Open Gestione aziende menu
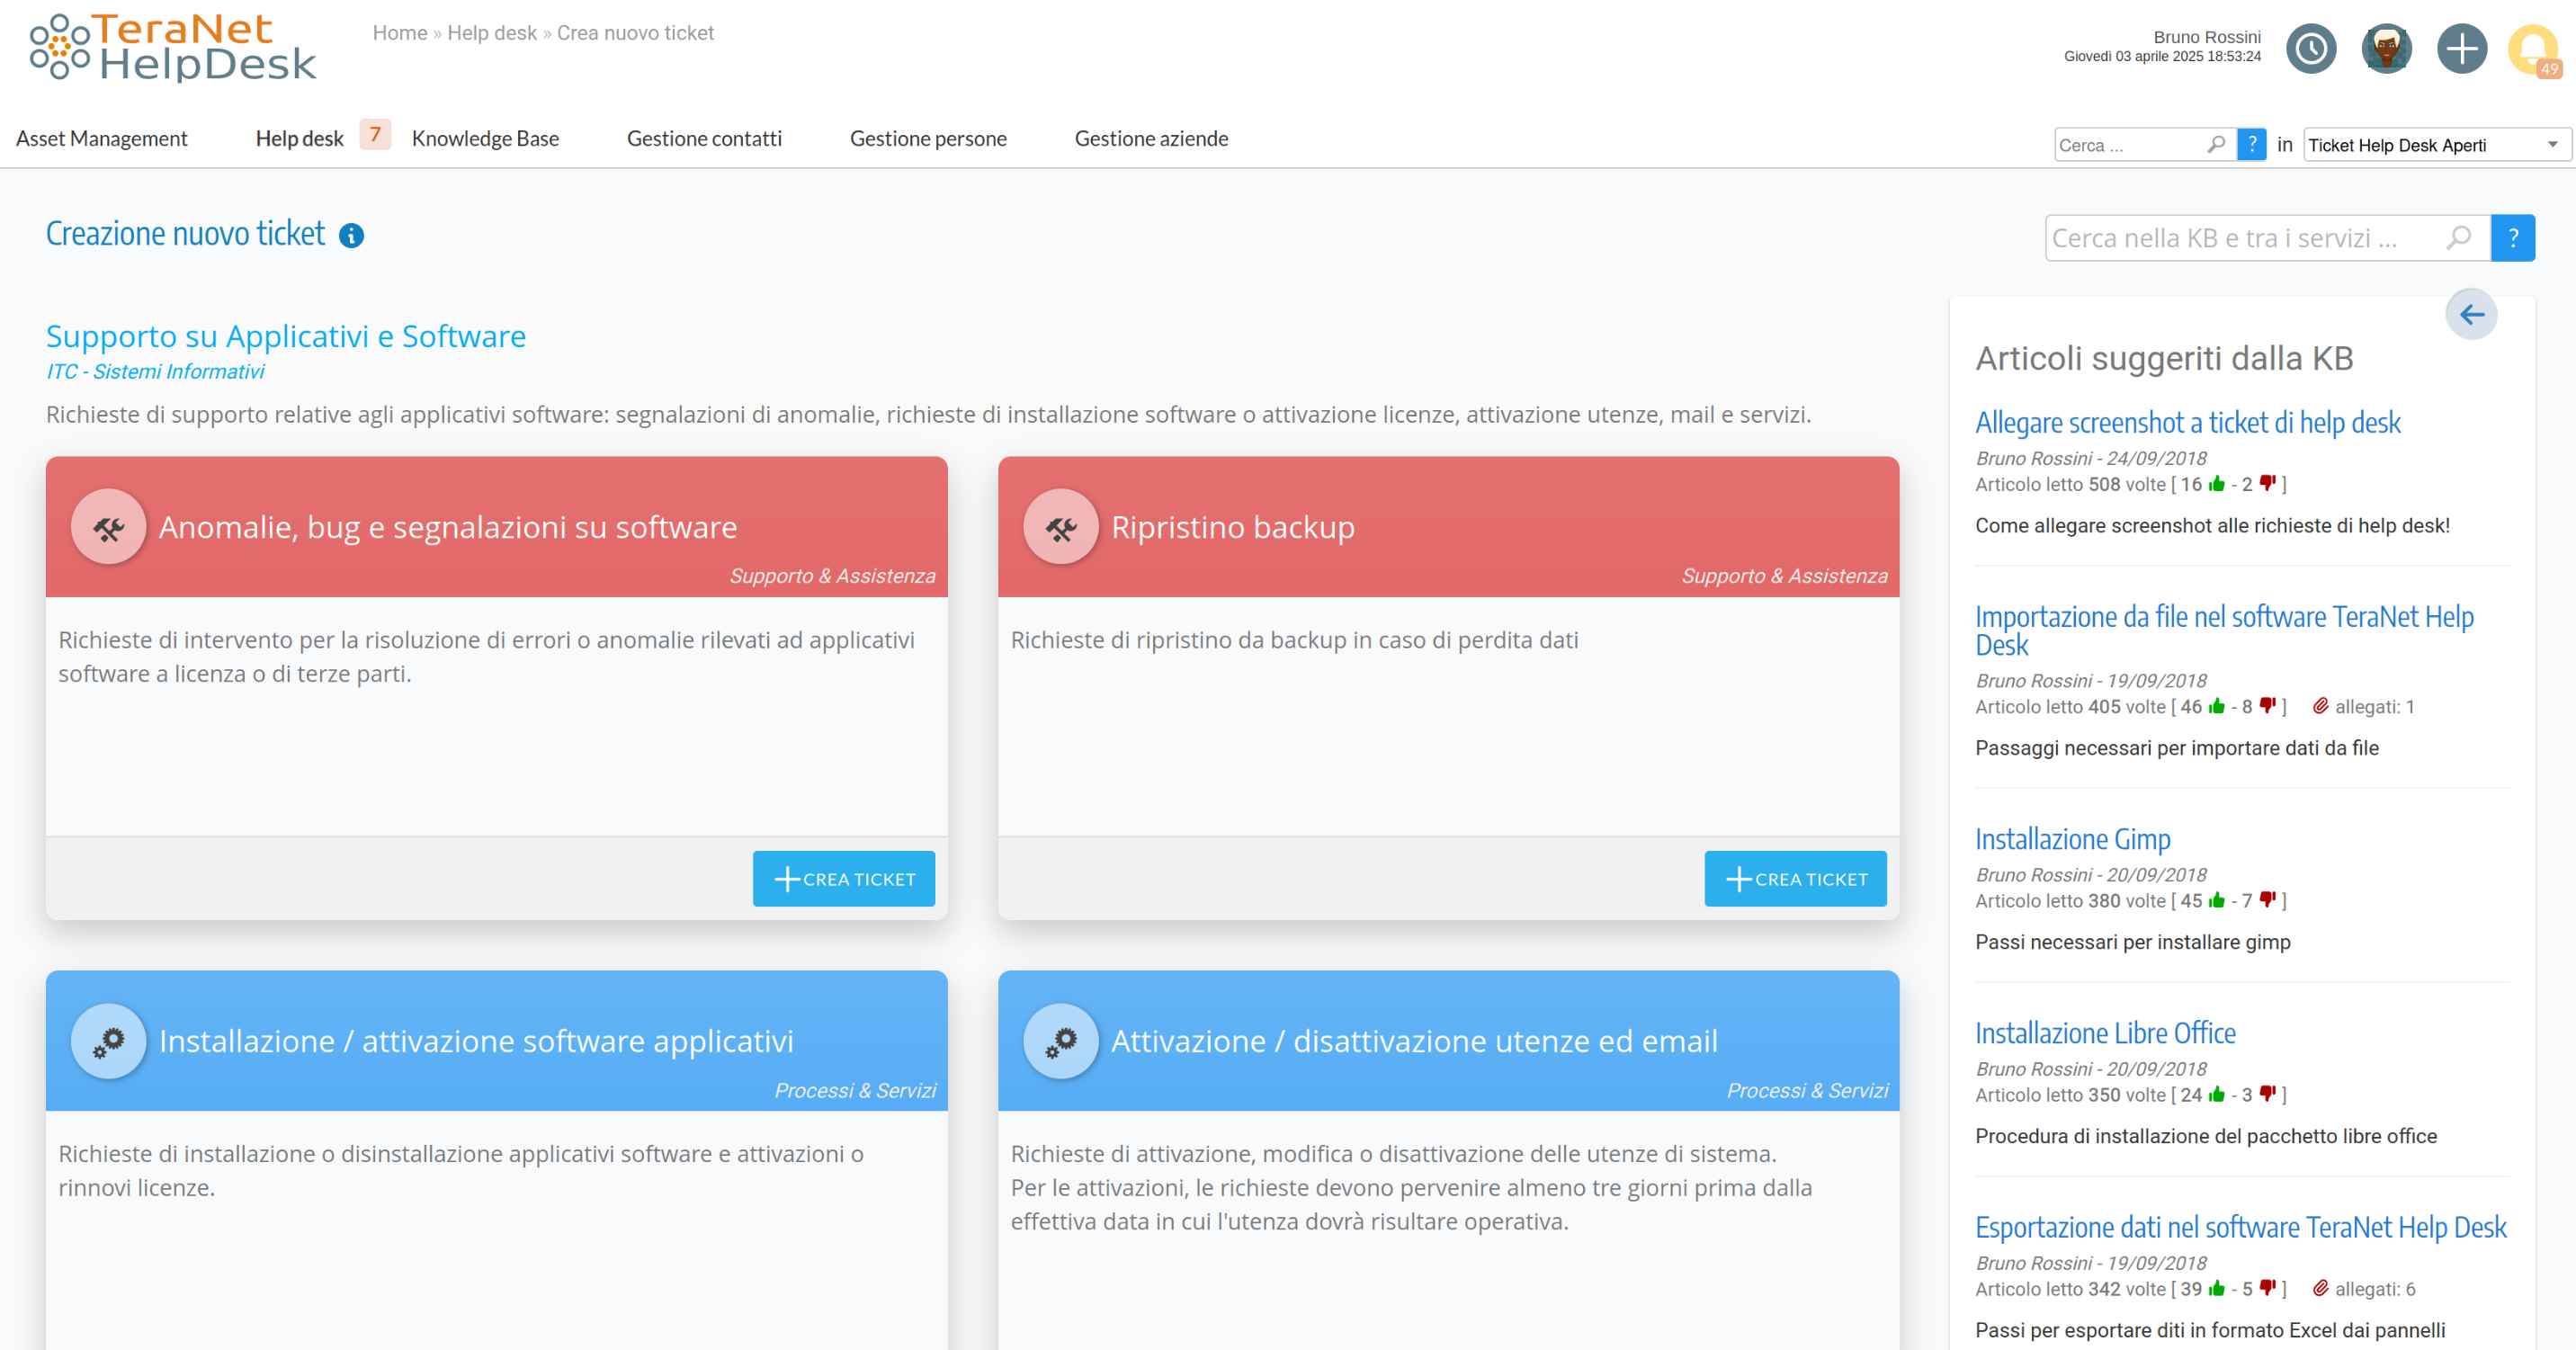2576x1350 pixels. (x=1151, y=138)
